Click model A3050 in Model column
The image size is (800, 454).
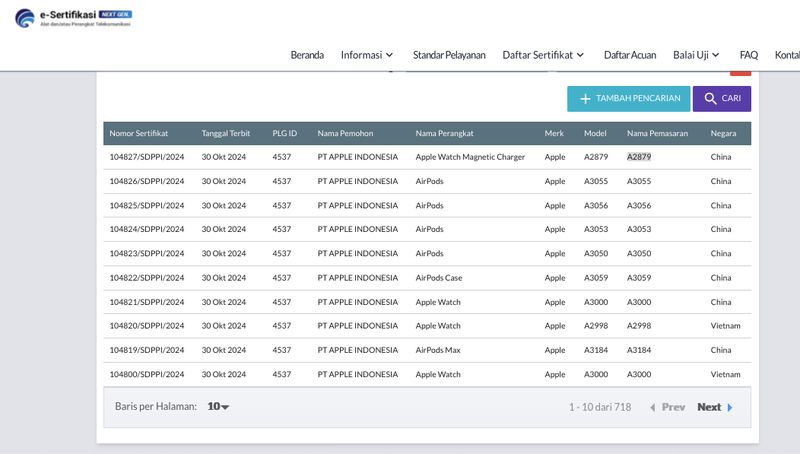pos(596,254)
